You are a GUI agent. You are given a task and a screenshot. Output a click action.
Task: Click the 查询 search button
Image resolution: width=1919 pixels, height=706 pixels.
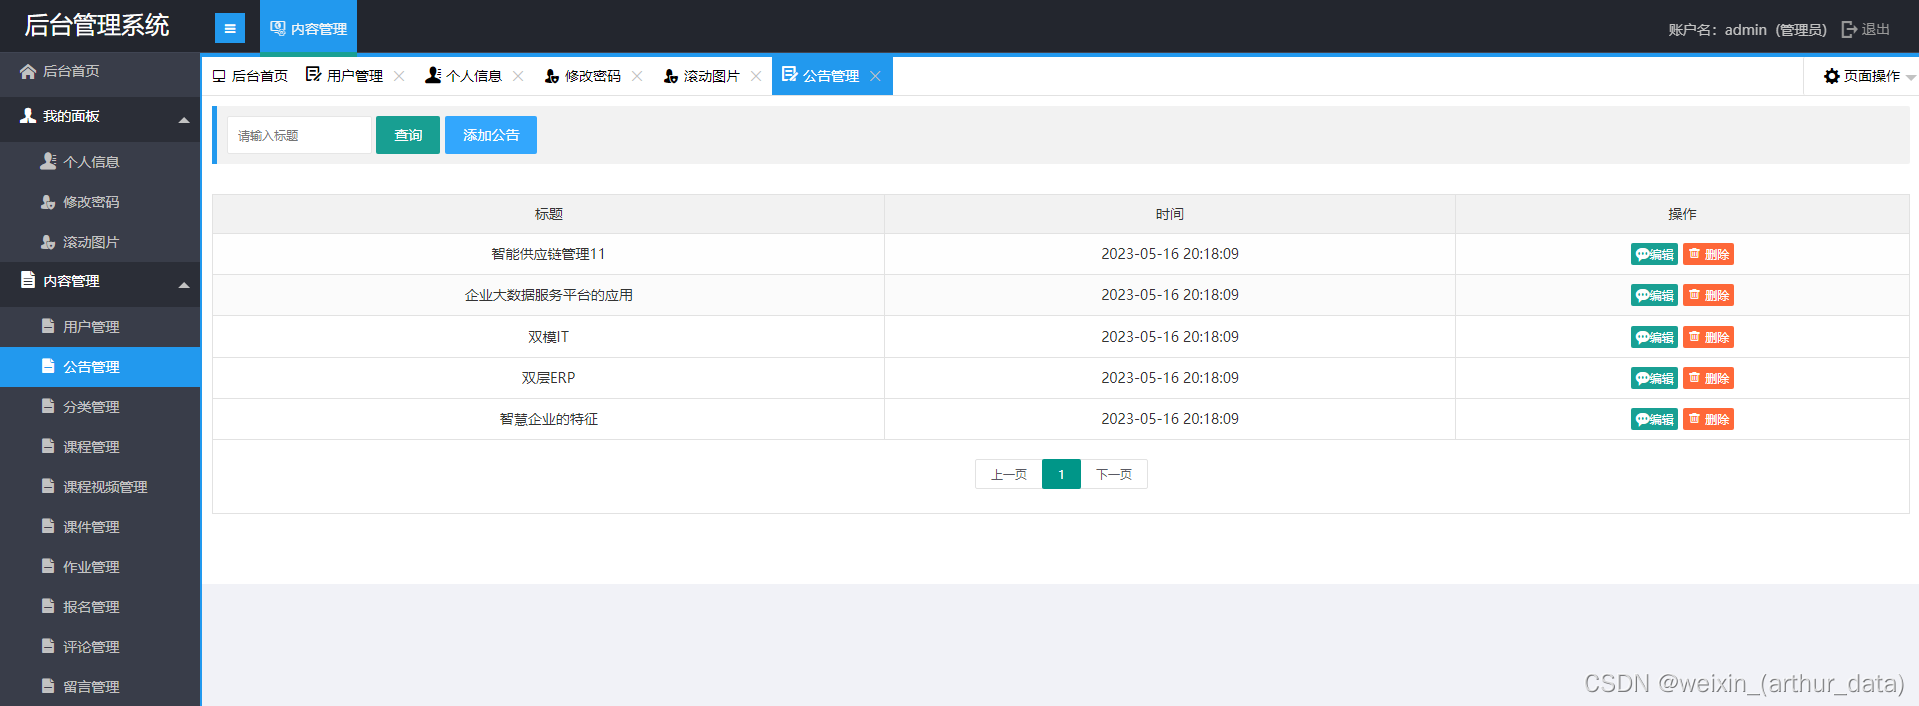408,135
